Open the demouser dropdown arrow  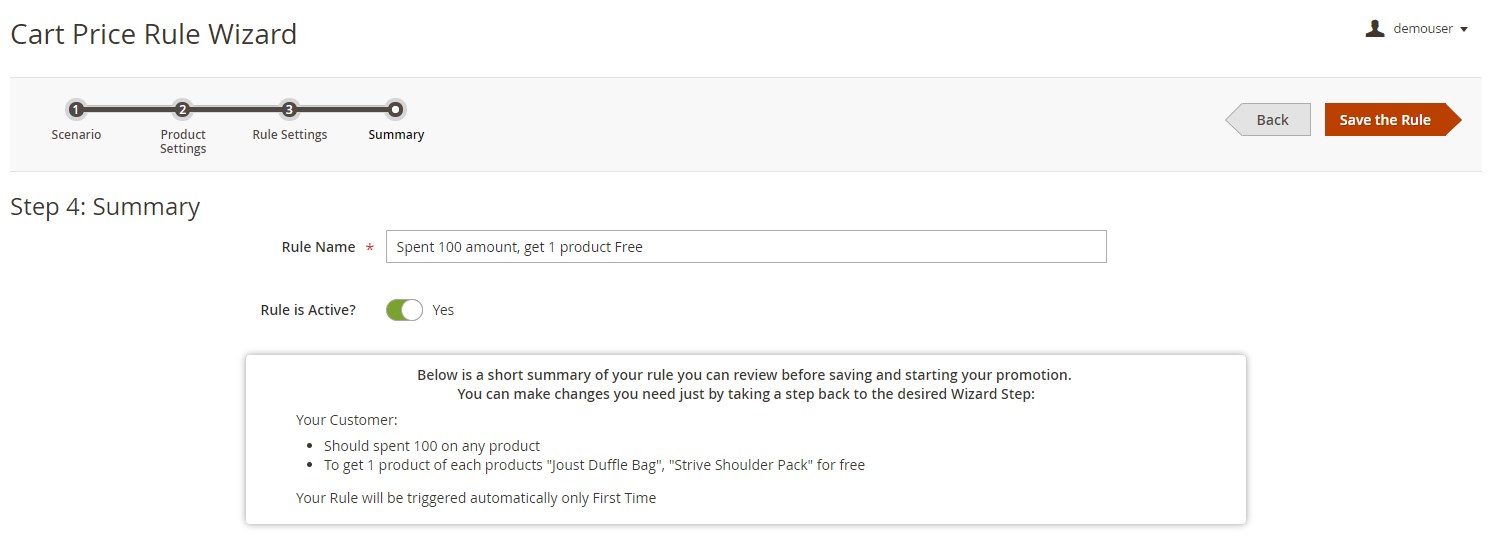(1464, 30)
